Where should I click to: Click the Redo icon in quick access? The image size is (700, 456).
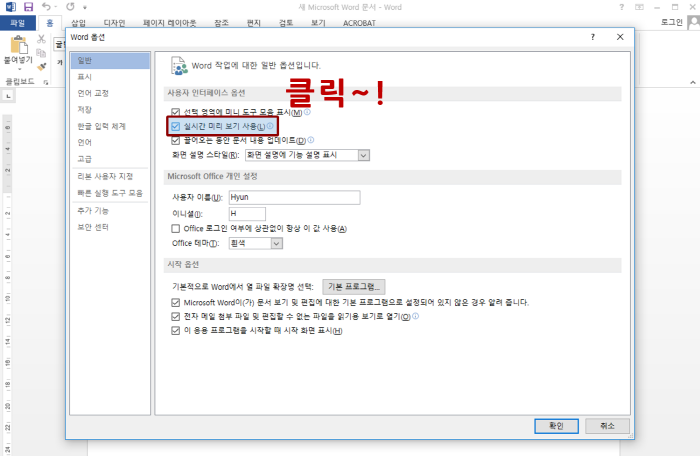70,7
